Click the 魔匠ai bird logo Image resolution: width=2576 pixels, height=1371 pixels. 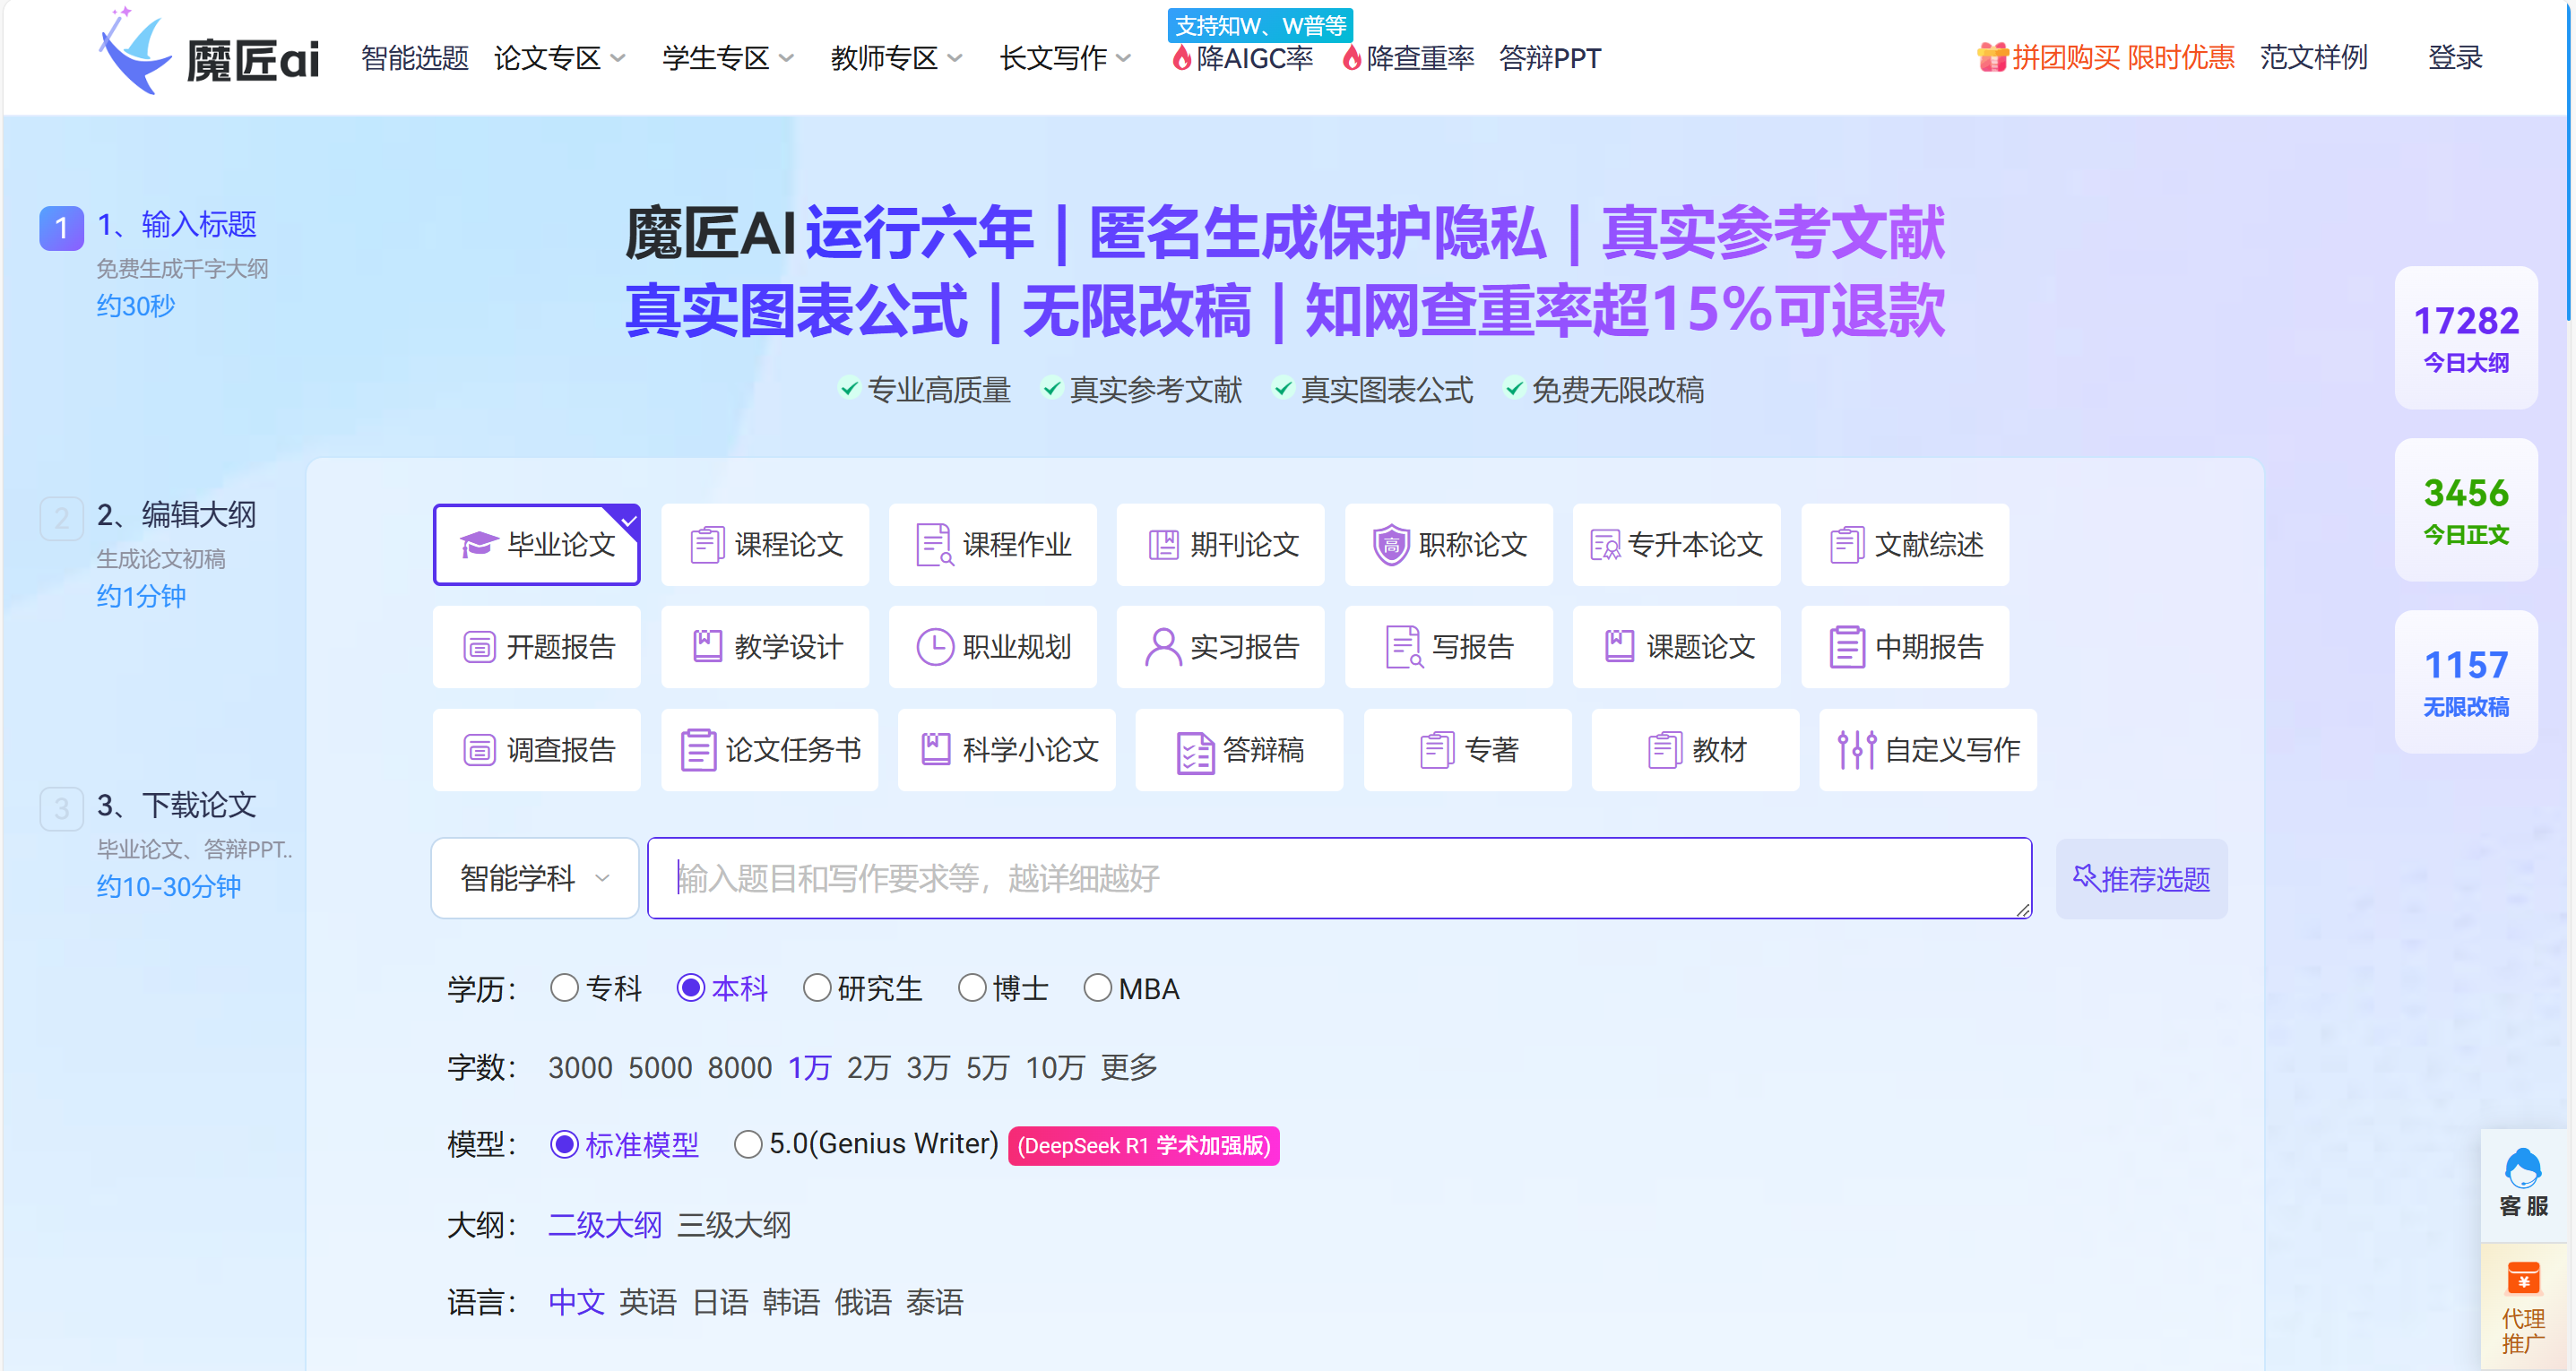click(x=135, y=52)
